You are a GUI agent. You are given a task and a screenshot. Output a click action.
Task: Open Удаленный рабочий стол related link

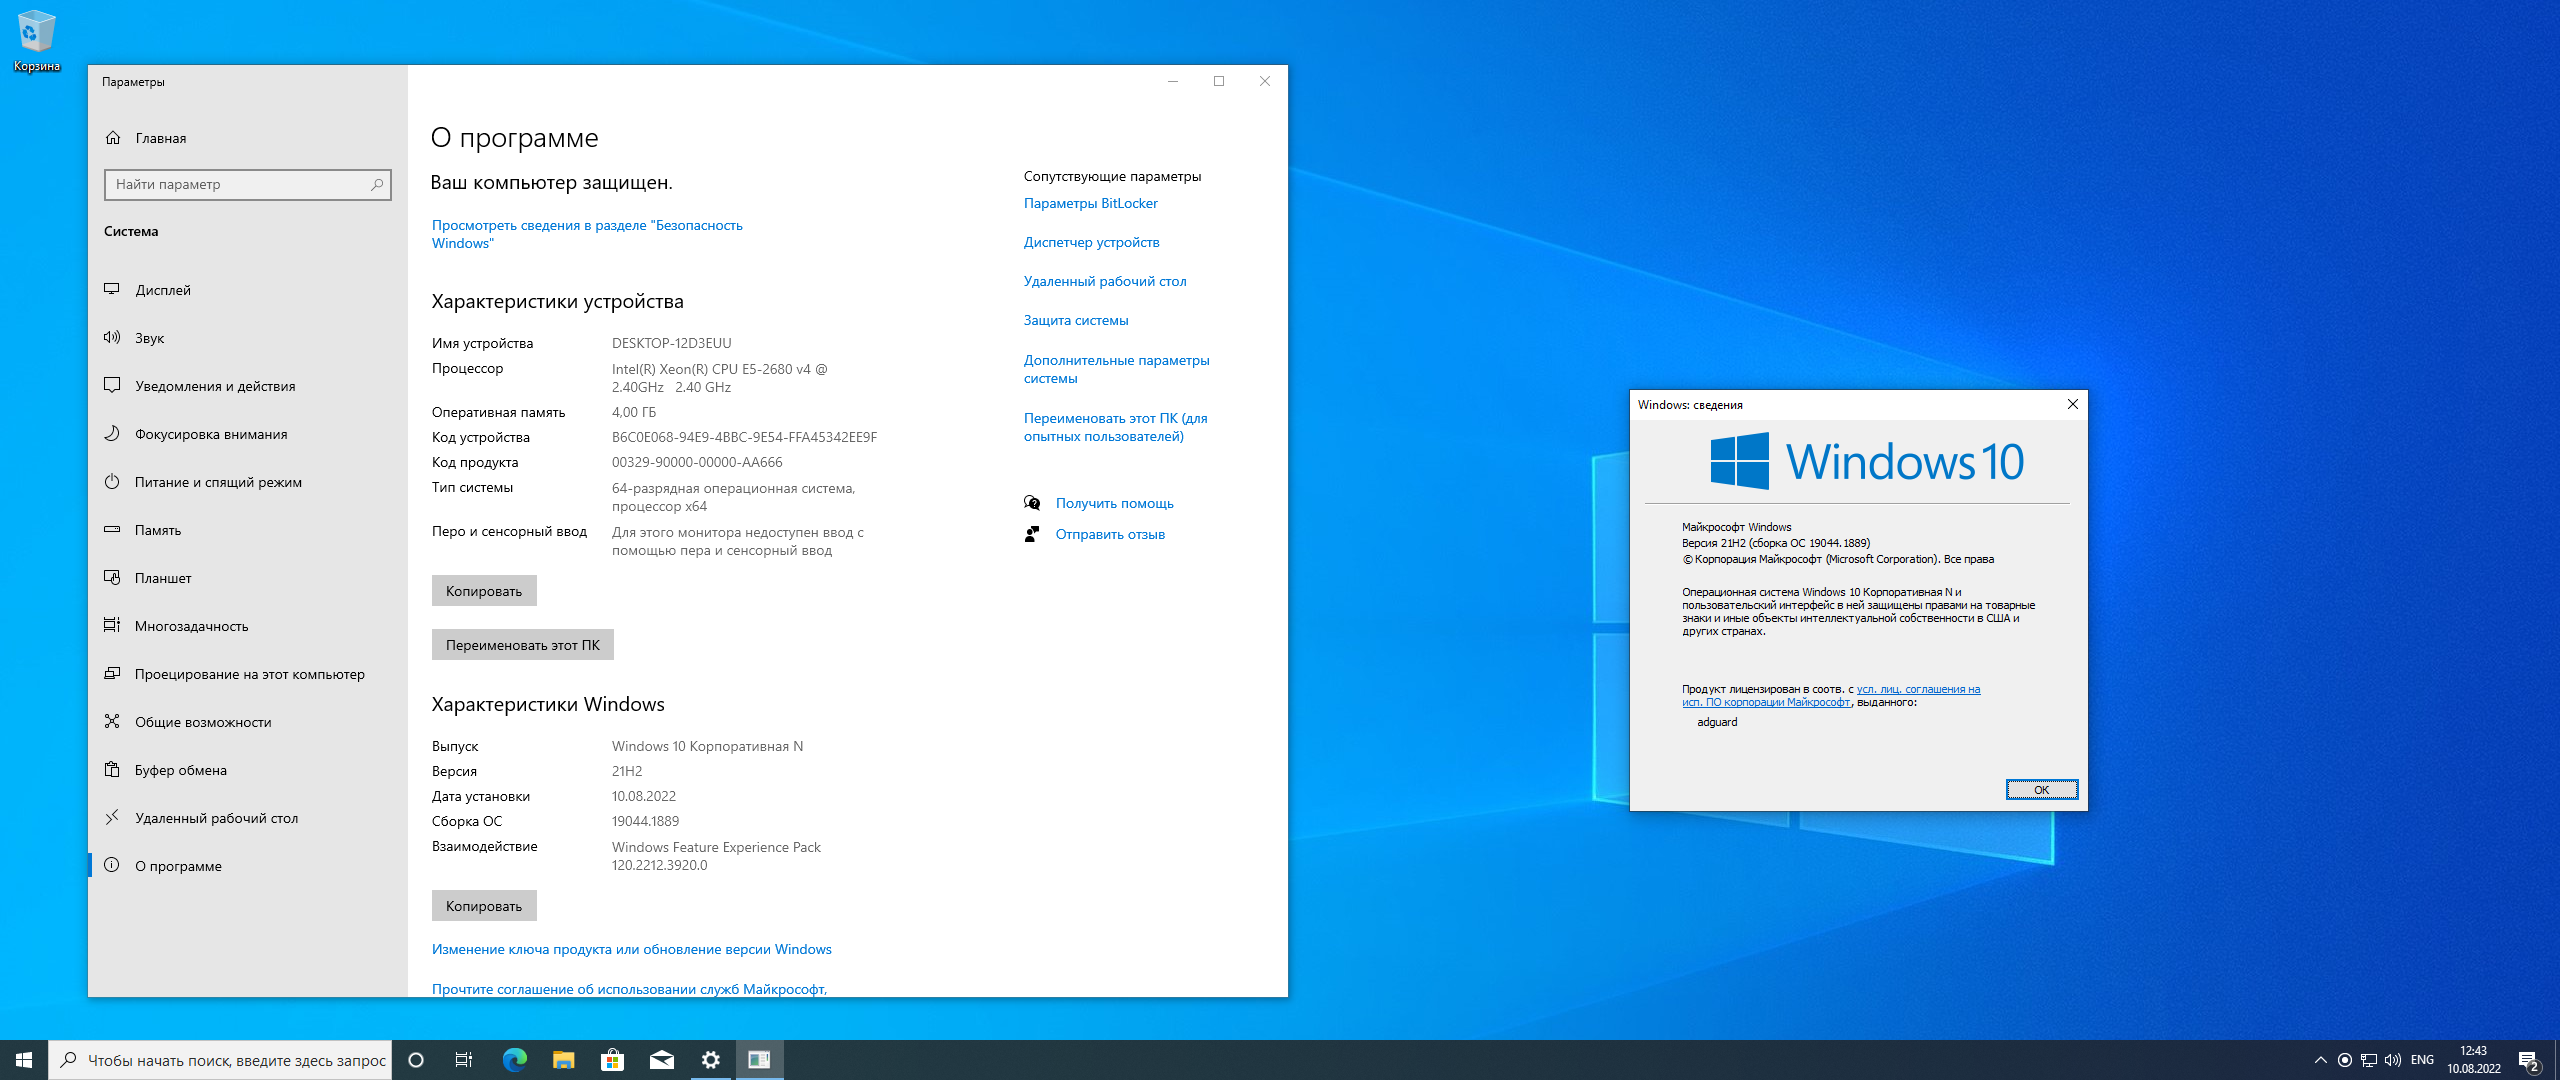(x=1105, y=281)
